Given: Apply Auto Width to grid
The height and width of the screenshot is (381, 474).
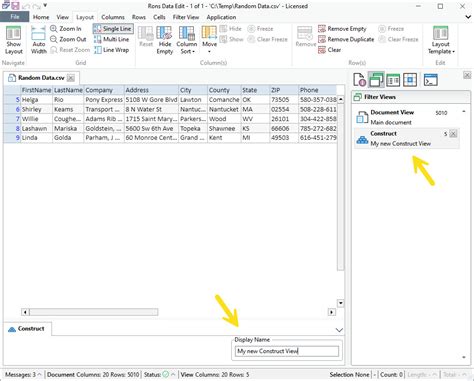Looking at the screenshot, I should point(38,40).
